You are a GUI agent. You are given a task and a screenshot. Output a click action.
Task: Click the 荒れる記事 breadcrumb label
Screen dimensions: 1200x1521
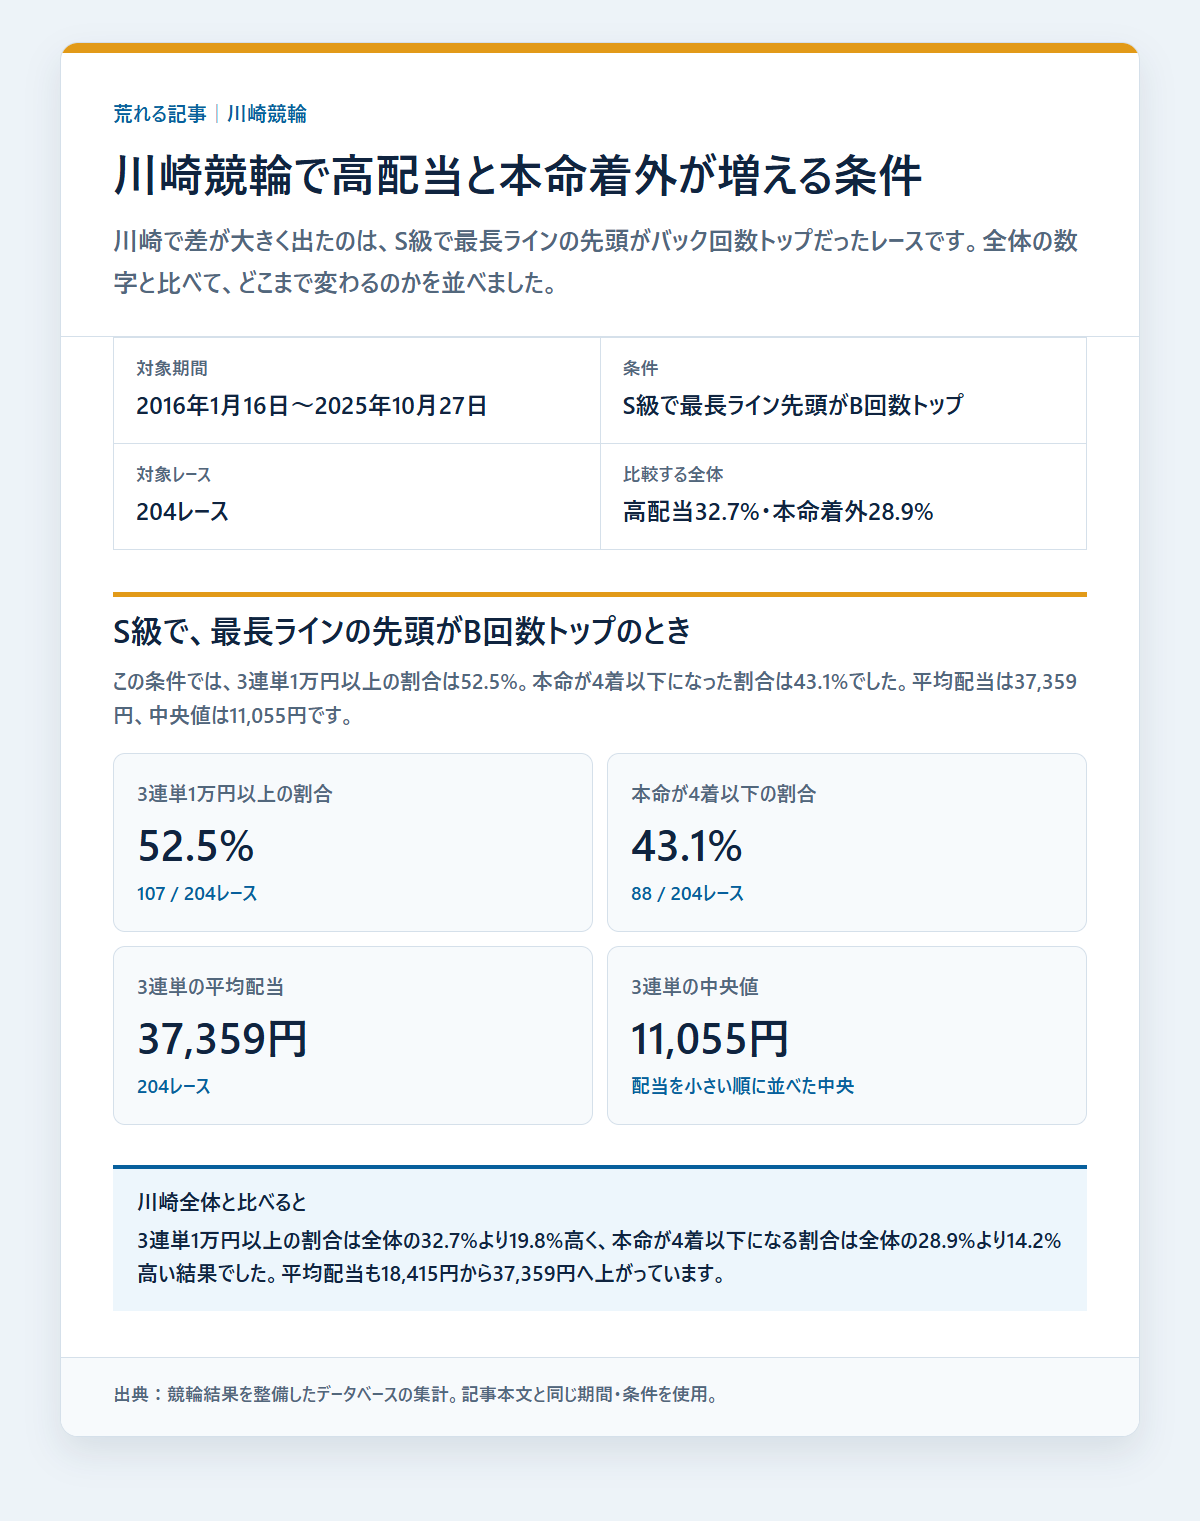click(160, 114)
